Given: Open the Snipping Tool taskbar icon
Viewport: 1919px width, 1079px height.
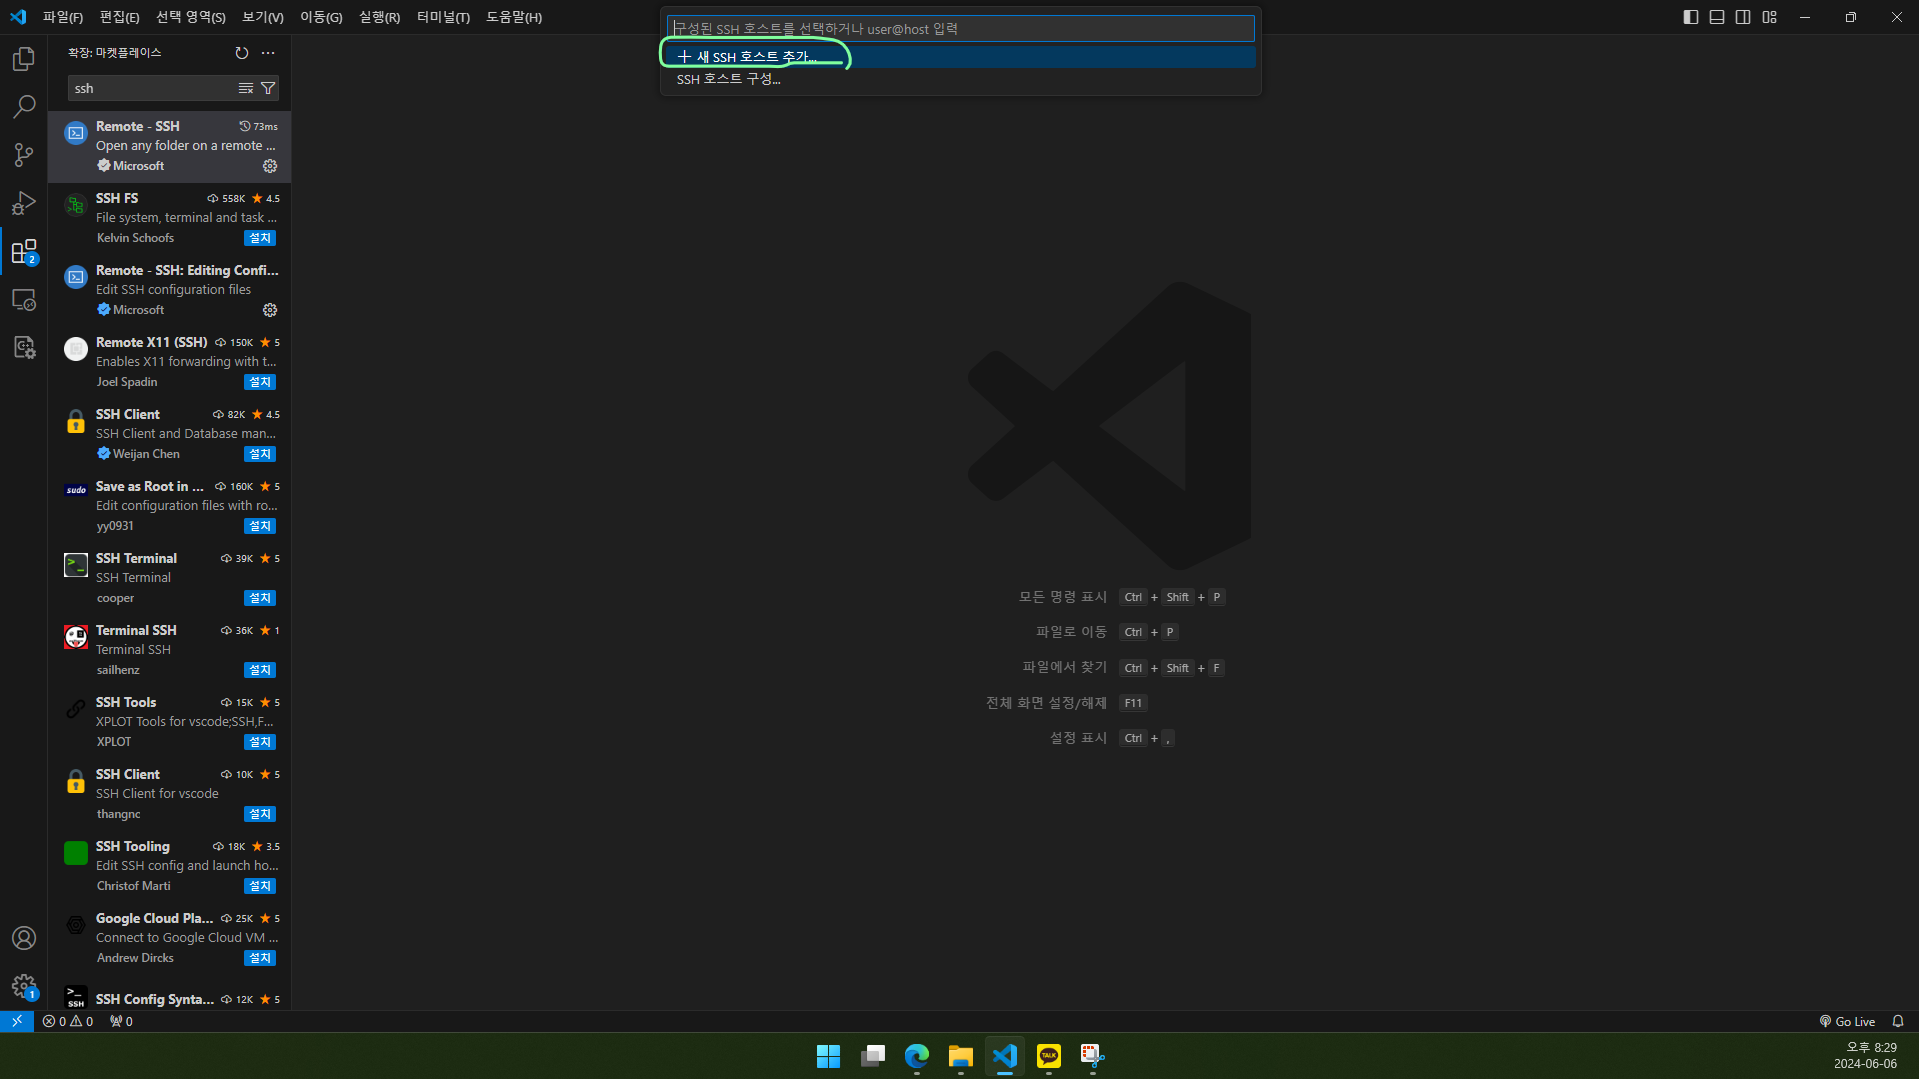Looking at the screenshot, I should click(1093, 1056).
